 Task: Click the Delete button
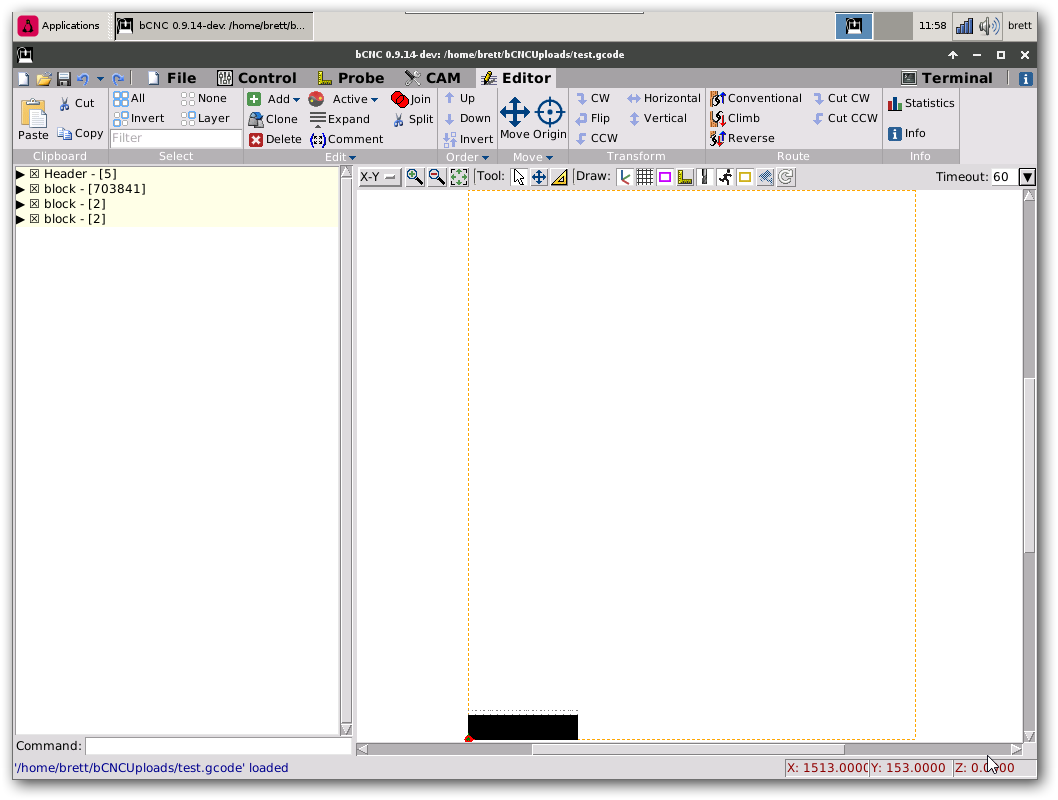275,139
